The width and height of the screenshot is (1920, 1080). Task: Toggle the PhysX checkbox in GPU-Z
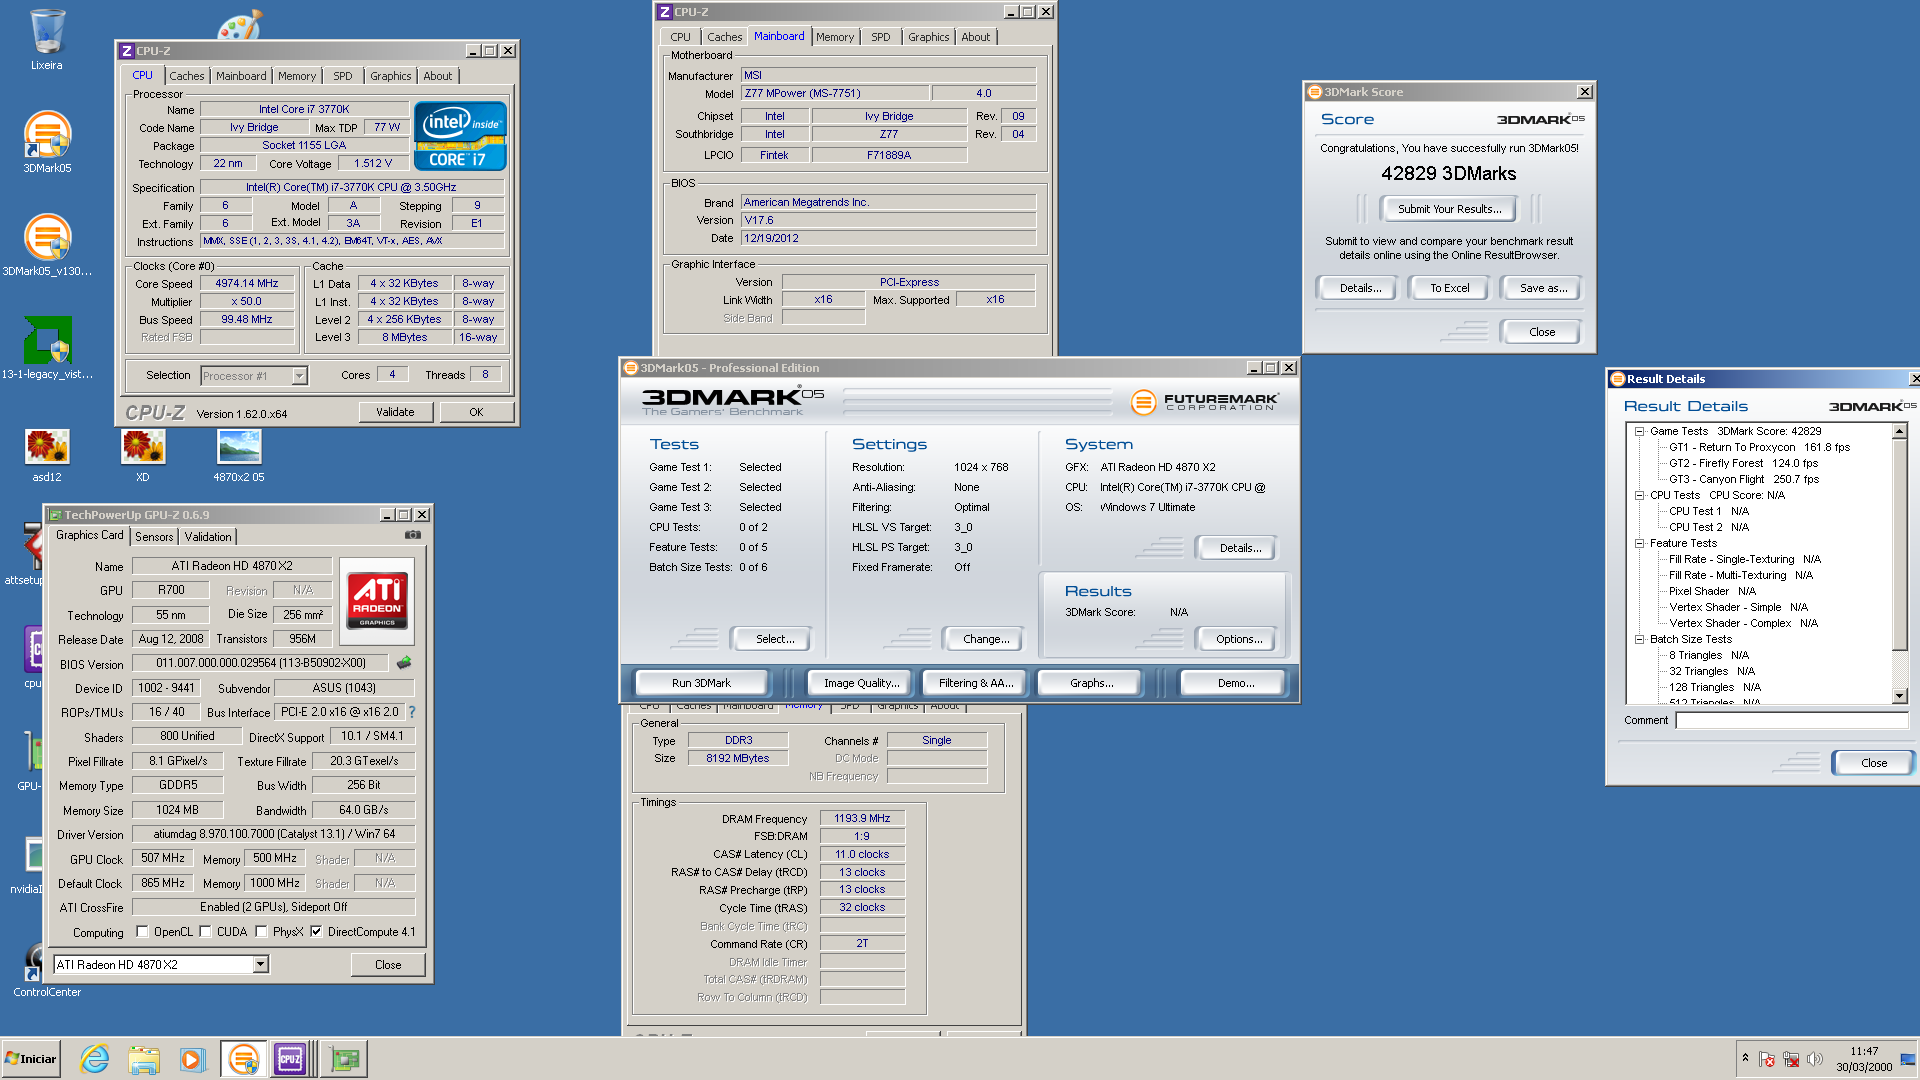[261, 931]
